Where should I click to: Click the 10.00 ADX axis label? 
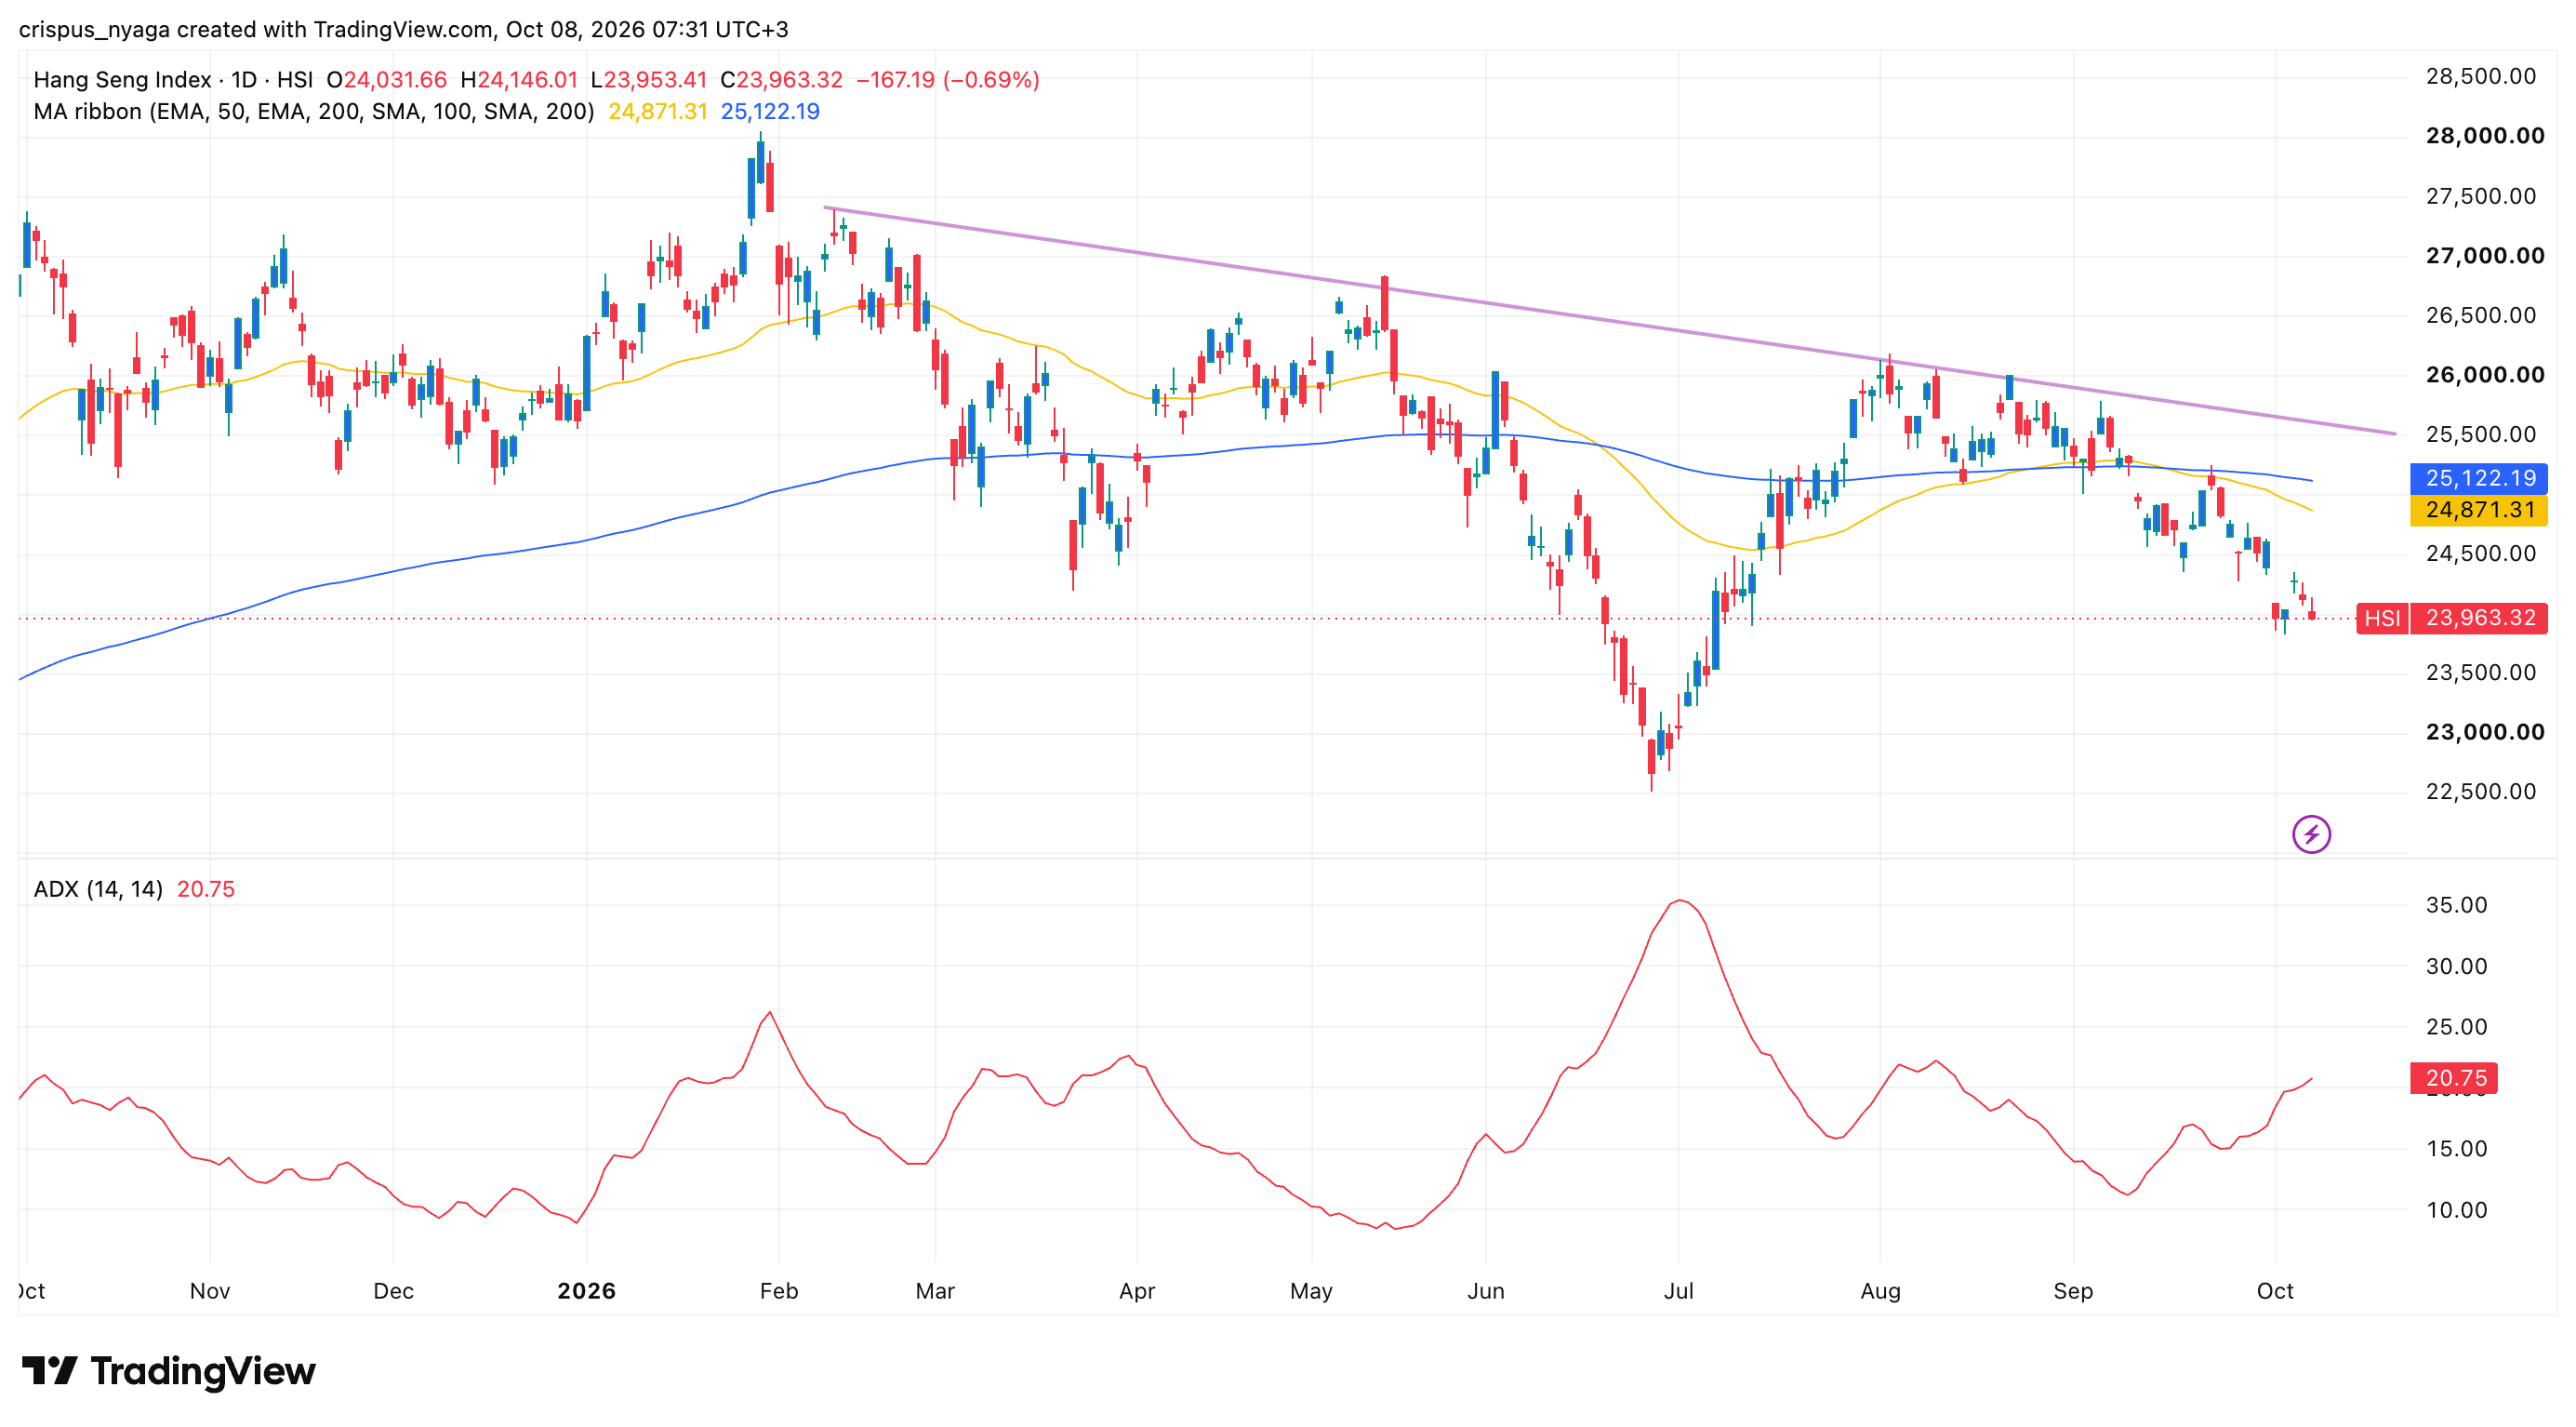click(2457, 1210)
